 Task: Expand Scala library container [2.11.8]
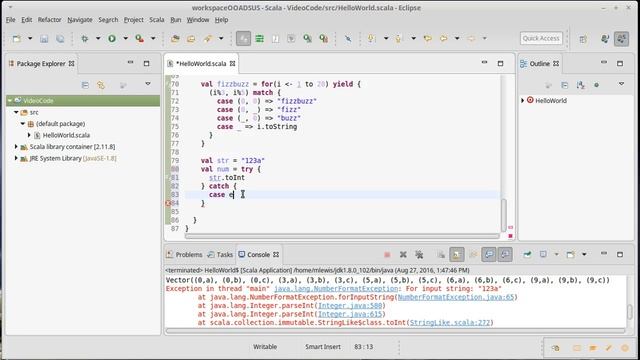[x=16, y=146]
